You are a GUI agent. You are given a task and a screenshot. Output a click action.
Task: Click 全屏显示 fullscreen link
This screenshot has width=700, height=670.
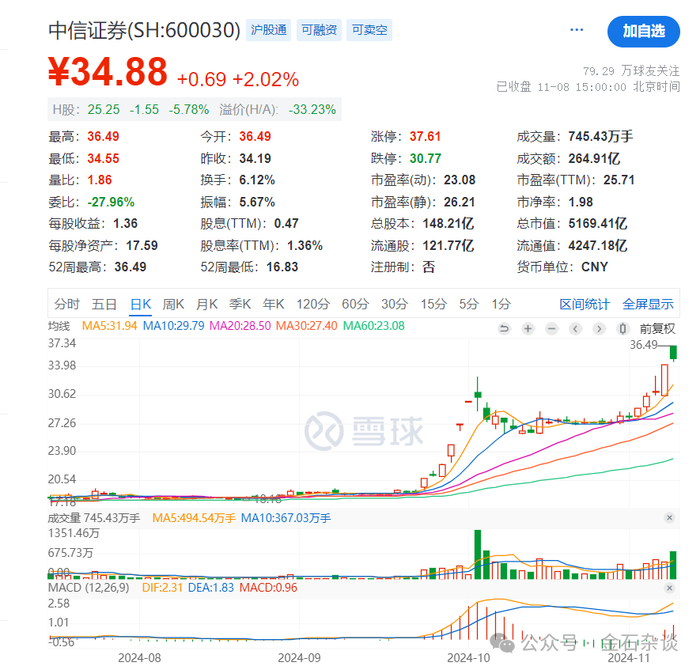pyautogui.click(x=648, y=304)
